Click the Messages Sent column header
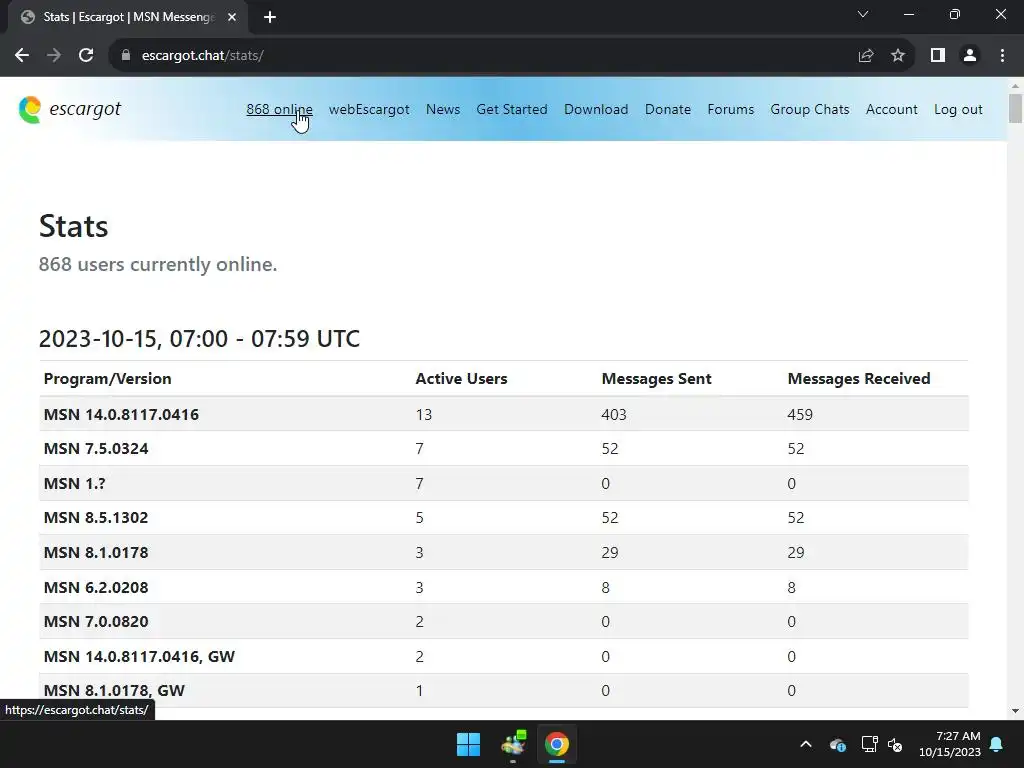 click(656, 379)
